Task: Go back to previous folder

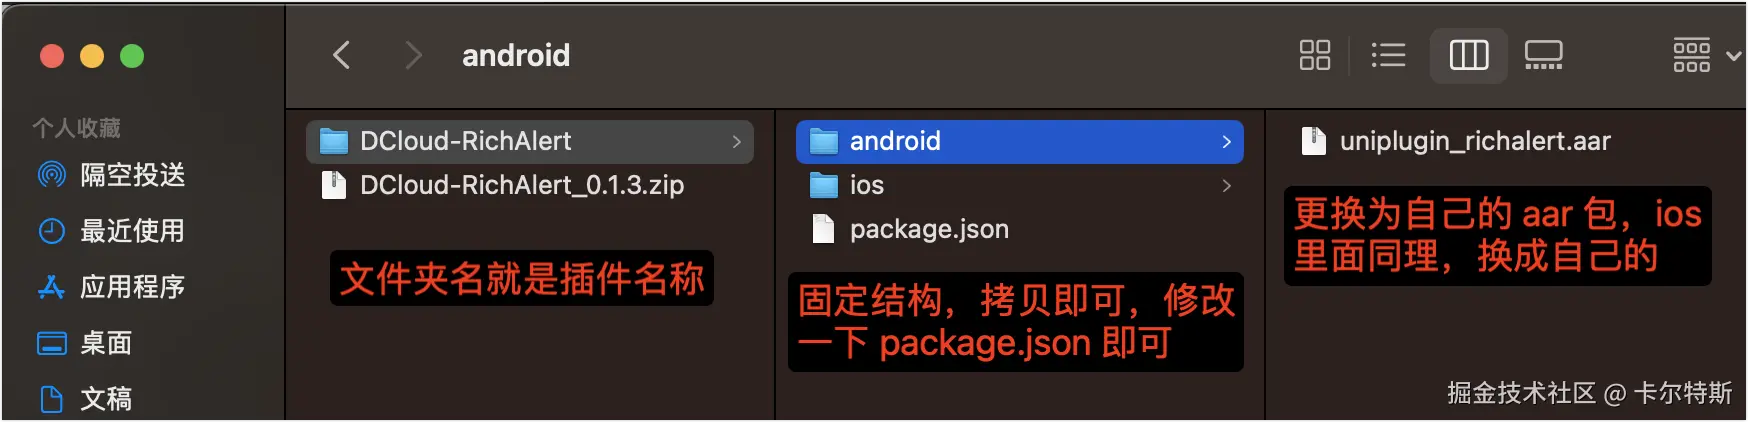Action: point(342,55)
